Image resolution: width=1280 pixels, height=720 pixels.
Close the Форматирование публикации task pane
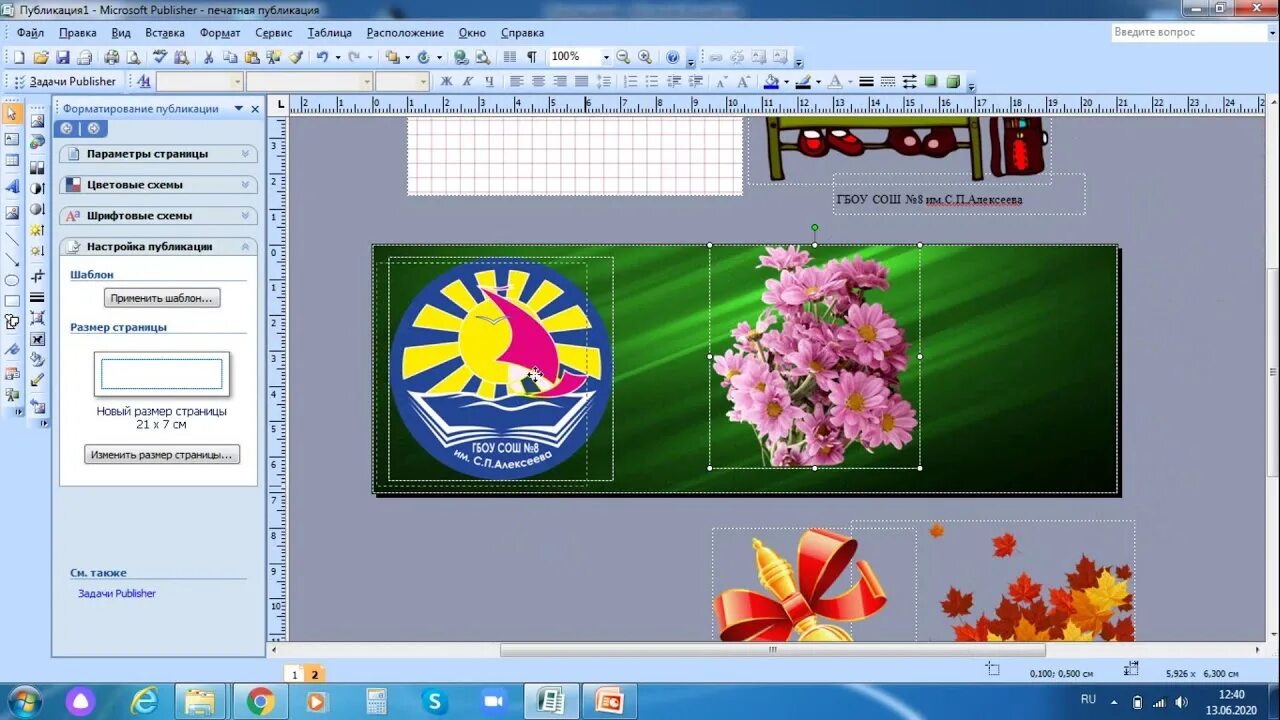pos(255,109)
